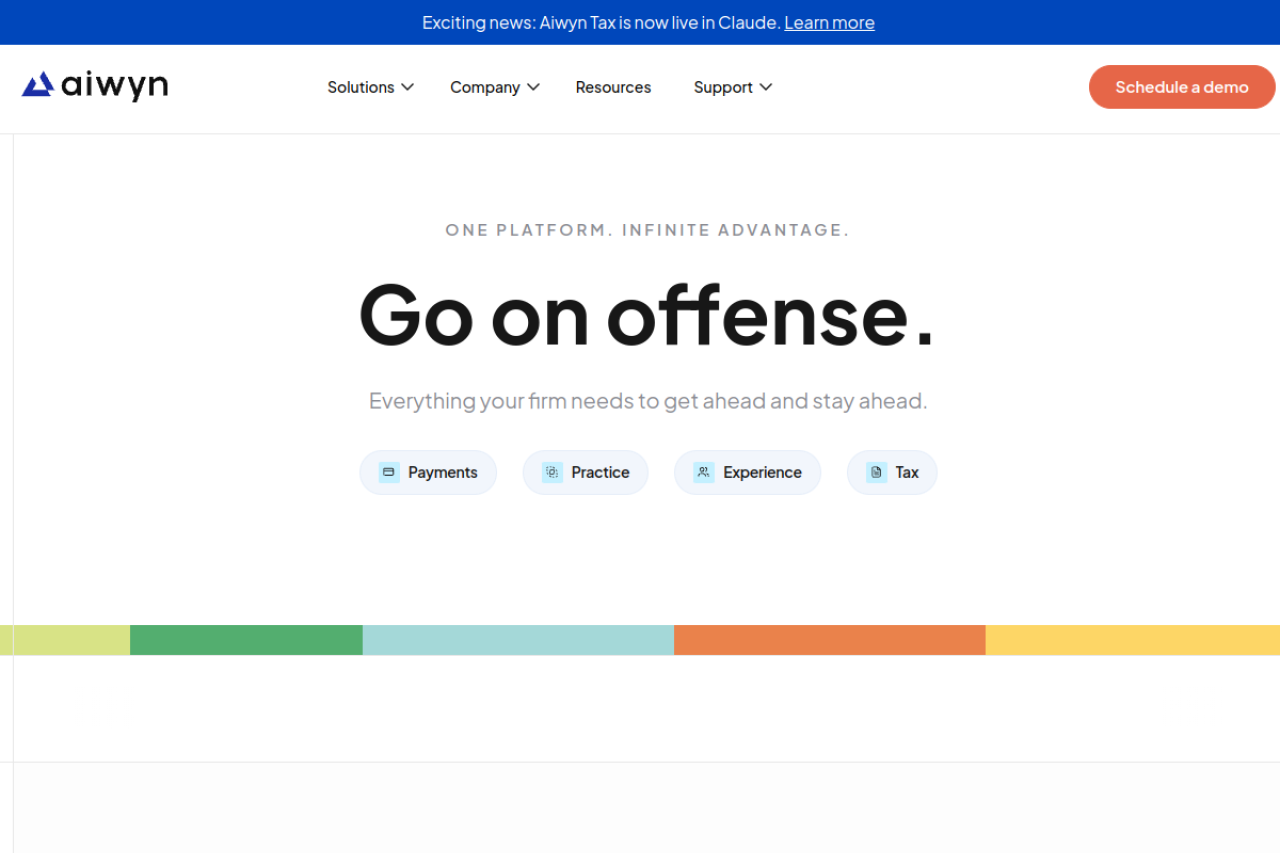The height and width of the screenshot is (853, 1280).
Task: Expand the Company dropdown chevron
Action: coord(534,87)
